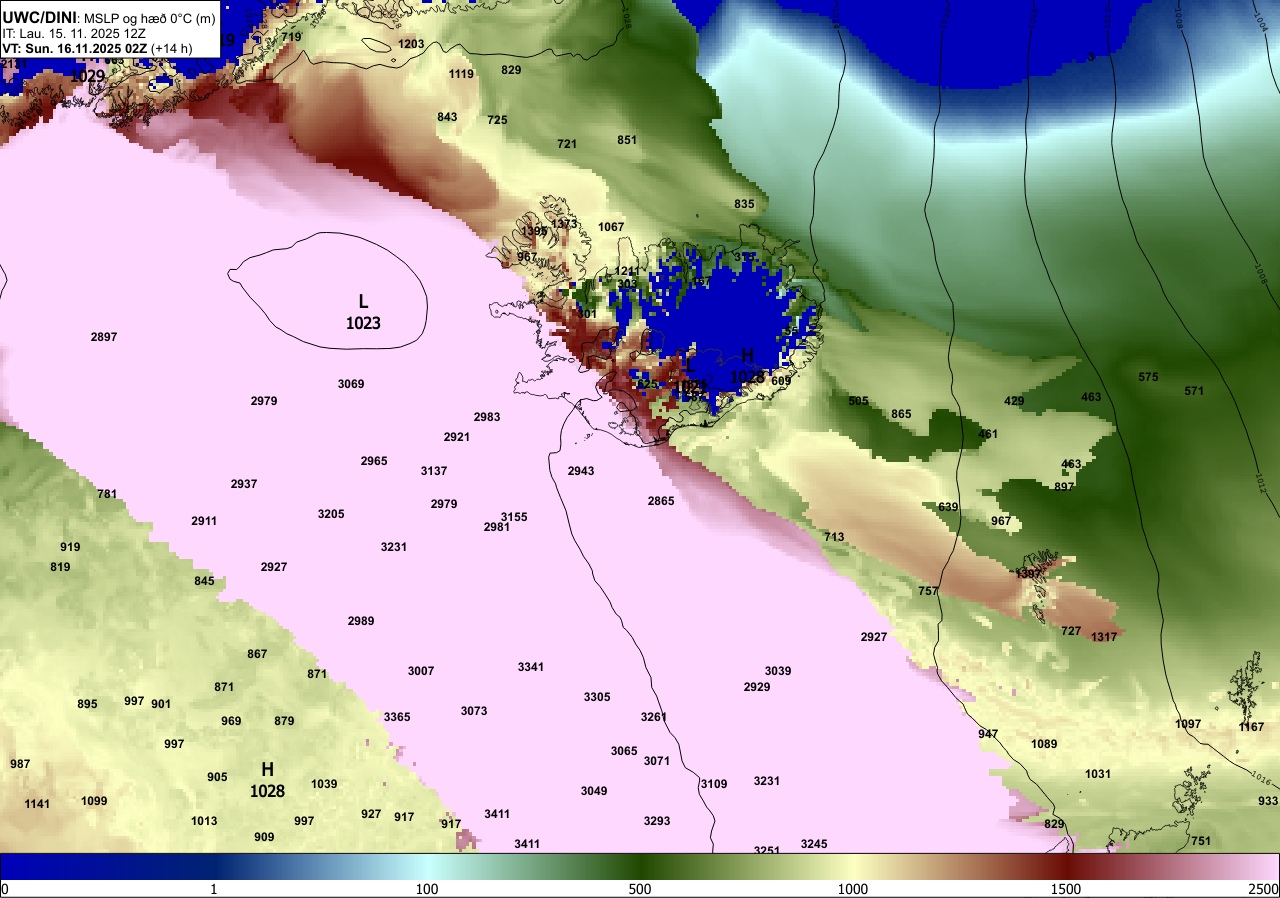Click the number 3245 near the bottom
1280x898 pixels.
(x=814, y=844)
